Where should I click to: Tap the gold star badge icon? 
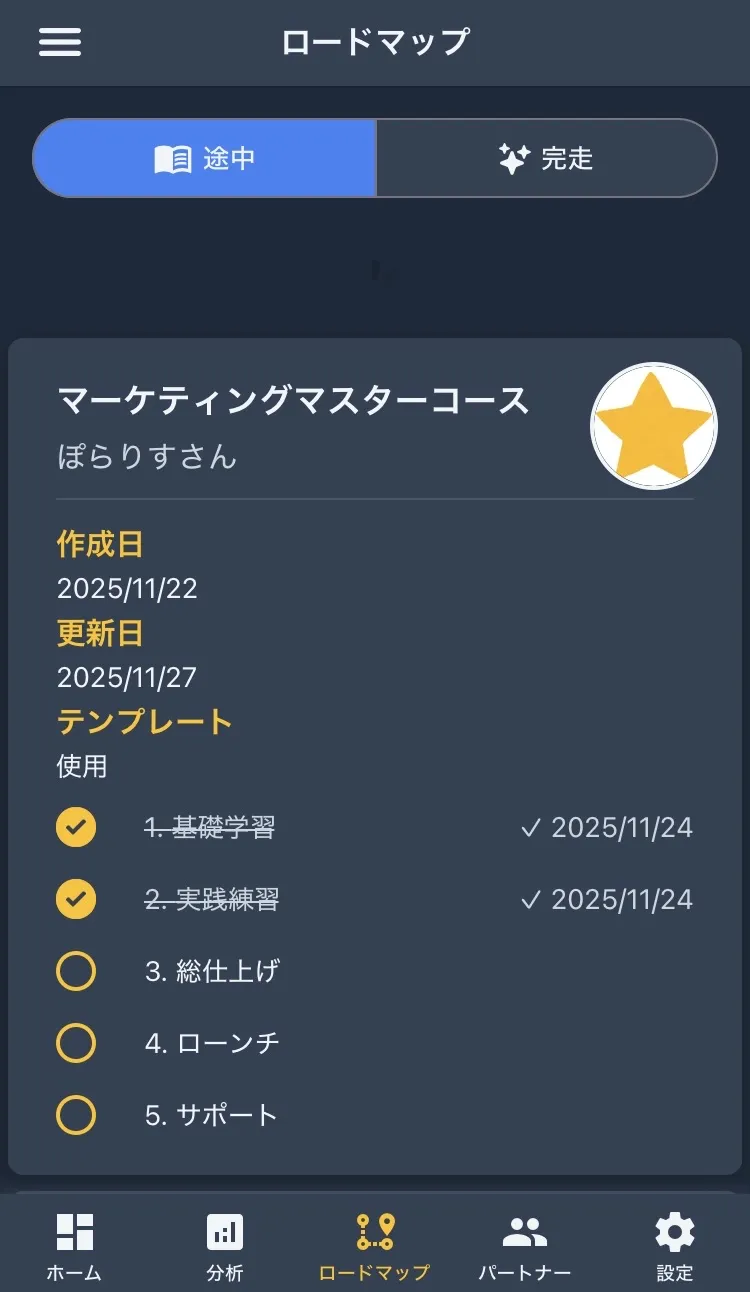654,425
